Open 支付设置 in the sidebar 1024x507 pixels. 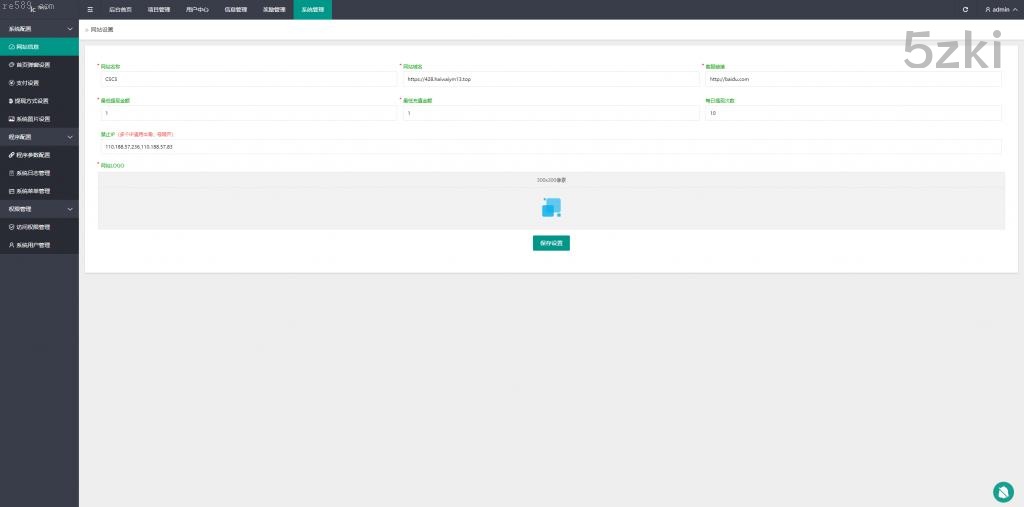28,83
